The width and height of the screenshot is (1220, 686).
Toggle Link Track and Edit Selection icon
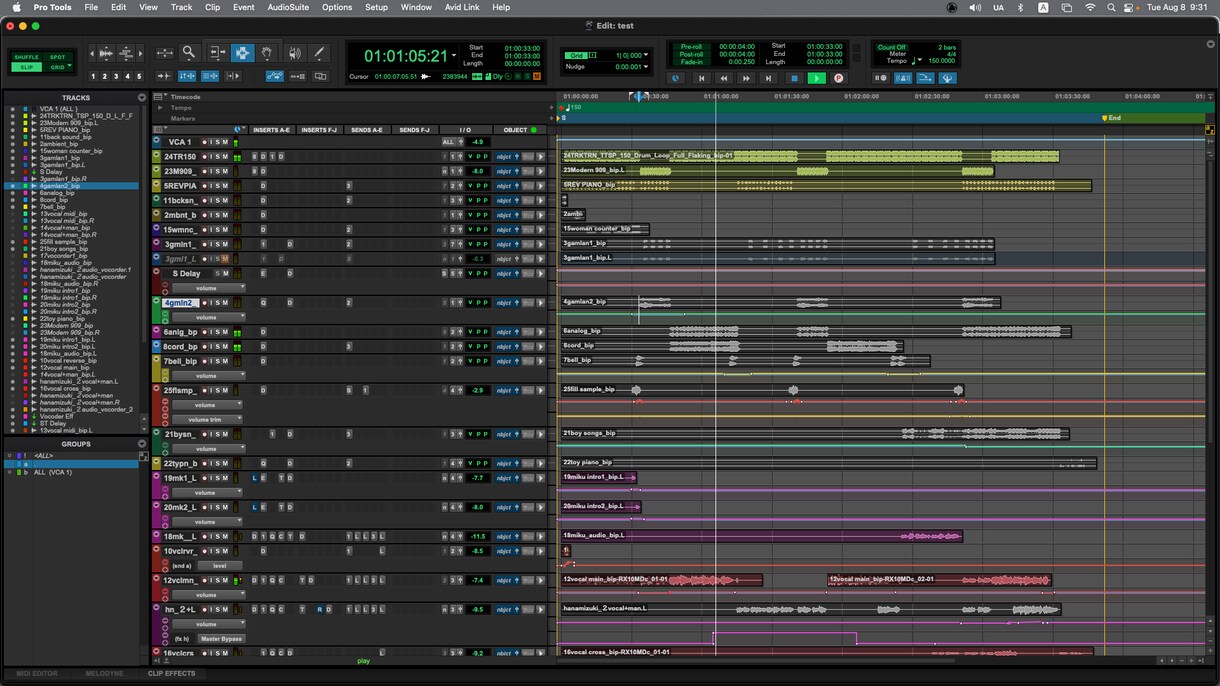click(x=210, y=76)
